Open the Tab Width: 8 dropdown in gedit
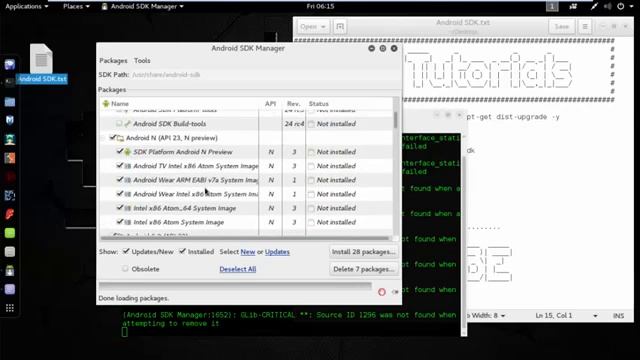The image size is (640, 360). [485, 316]
